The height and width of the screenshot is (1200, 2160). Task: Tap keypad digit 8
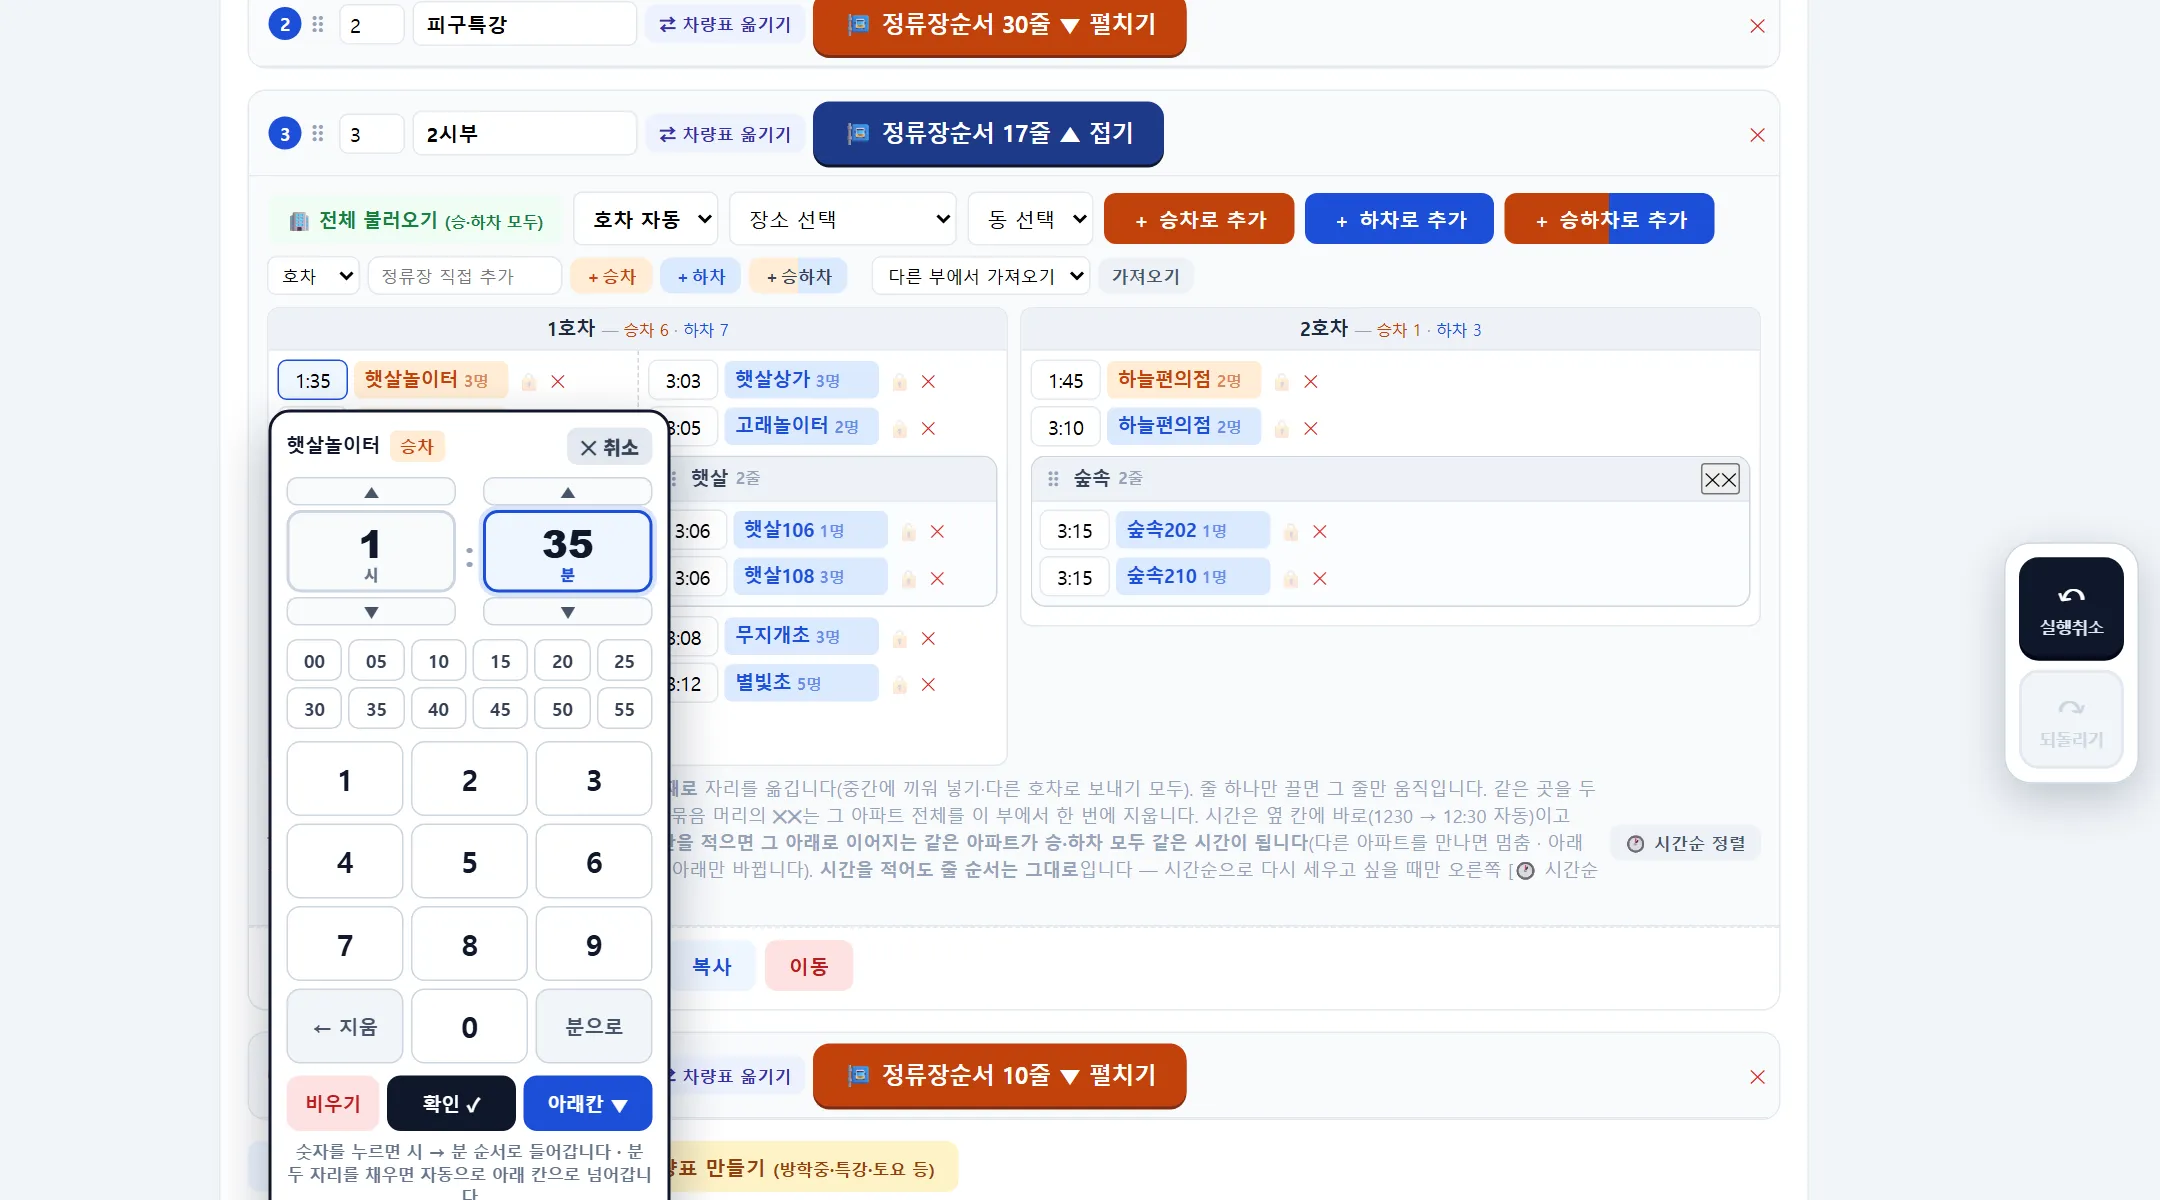(469, 945)
